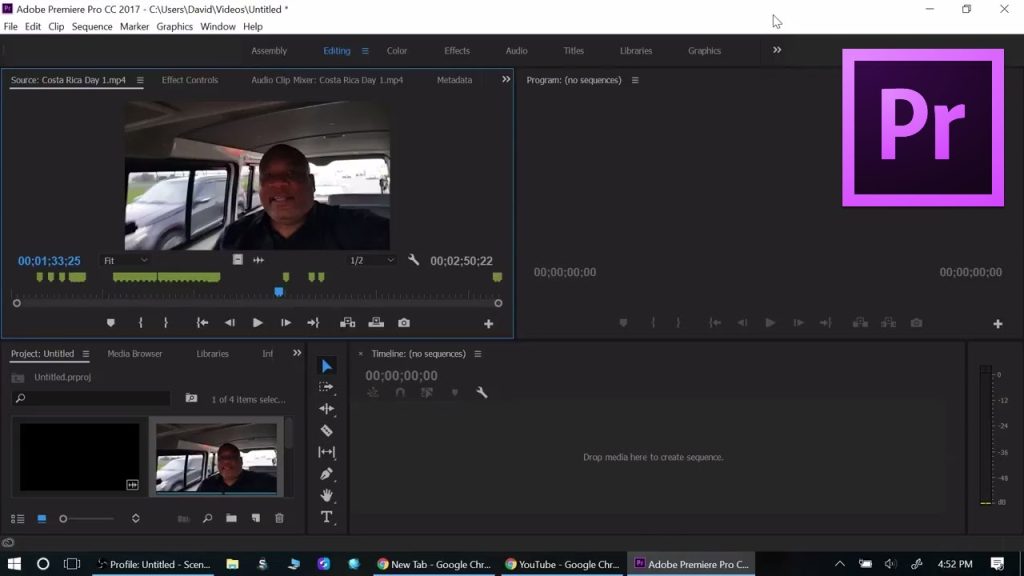
Task: Switch to the Effect Controls tab
Action: tap(189, 80)
